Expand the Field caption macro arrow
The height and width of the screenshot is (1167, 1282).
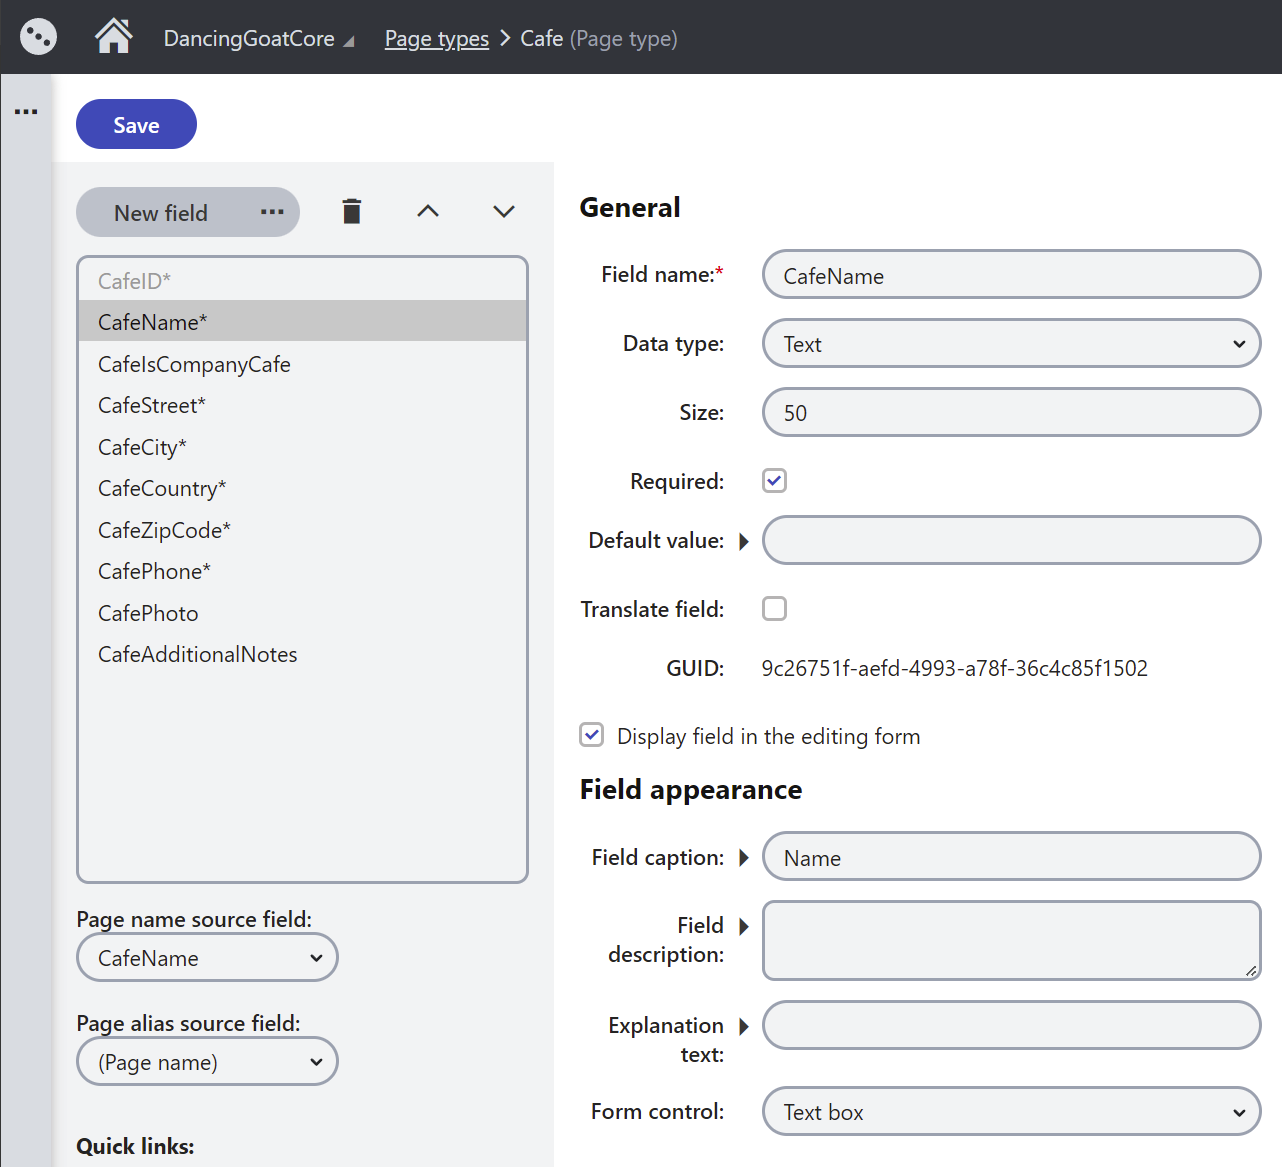point(744,858)
